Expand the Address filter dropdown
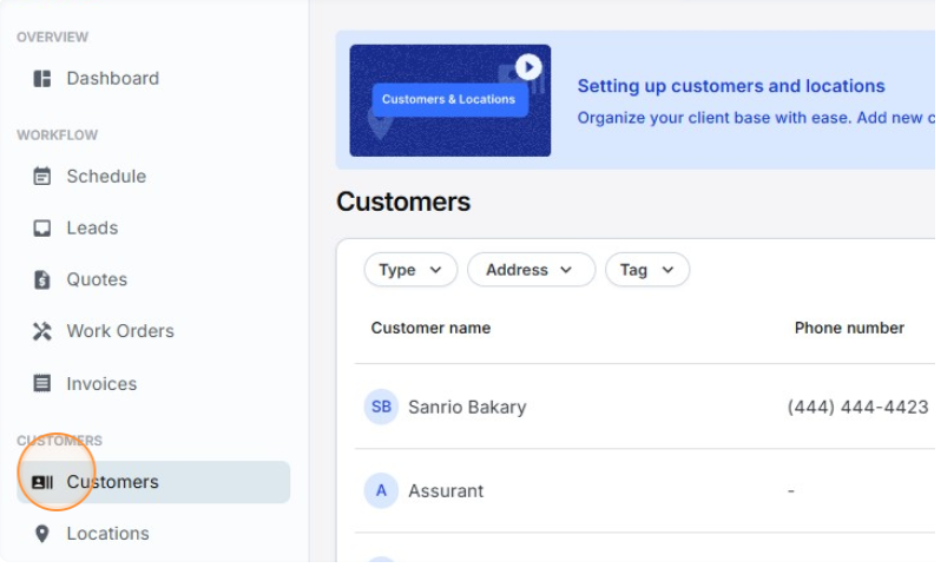The width and height of the screenshot is (936, 568). [x=530, y=270]
